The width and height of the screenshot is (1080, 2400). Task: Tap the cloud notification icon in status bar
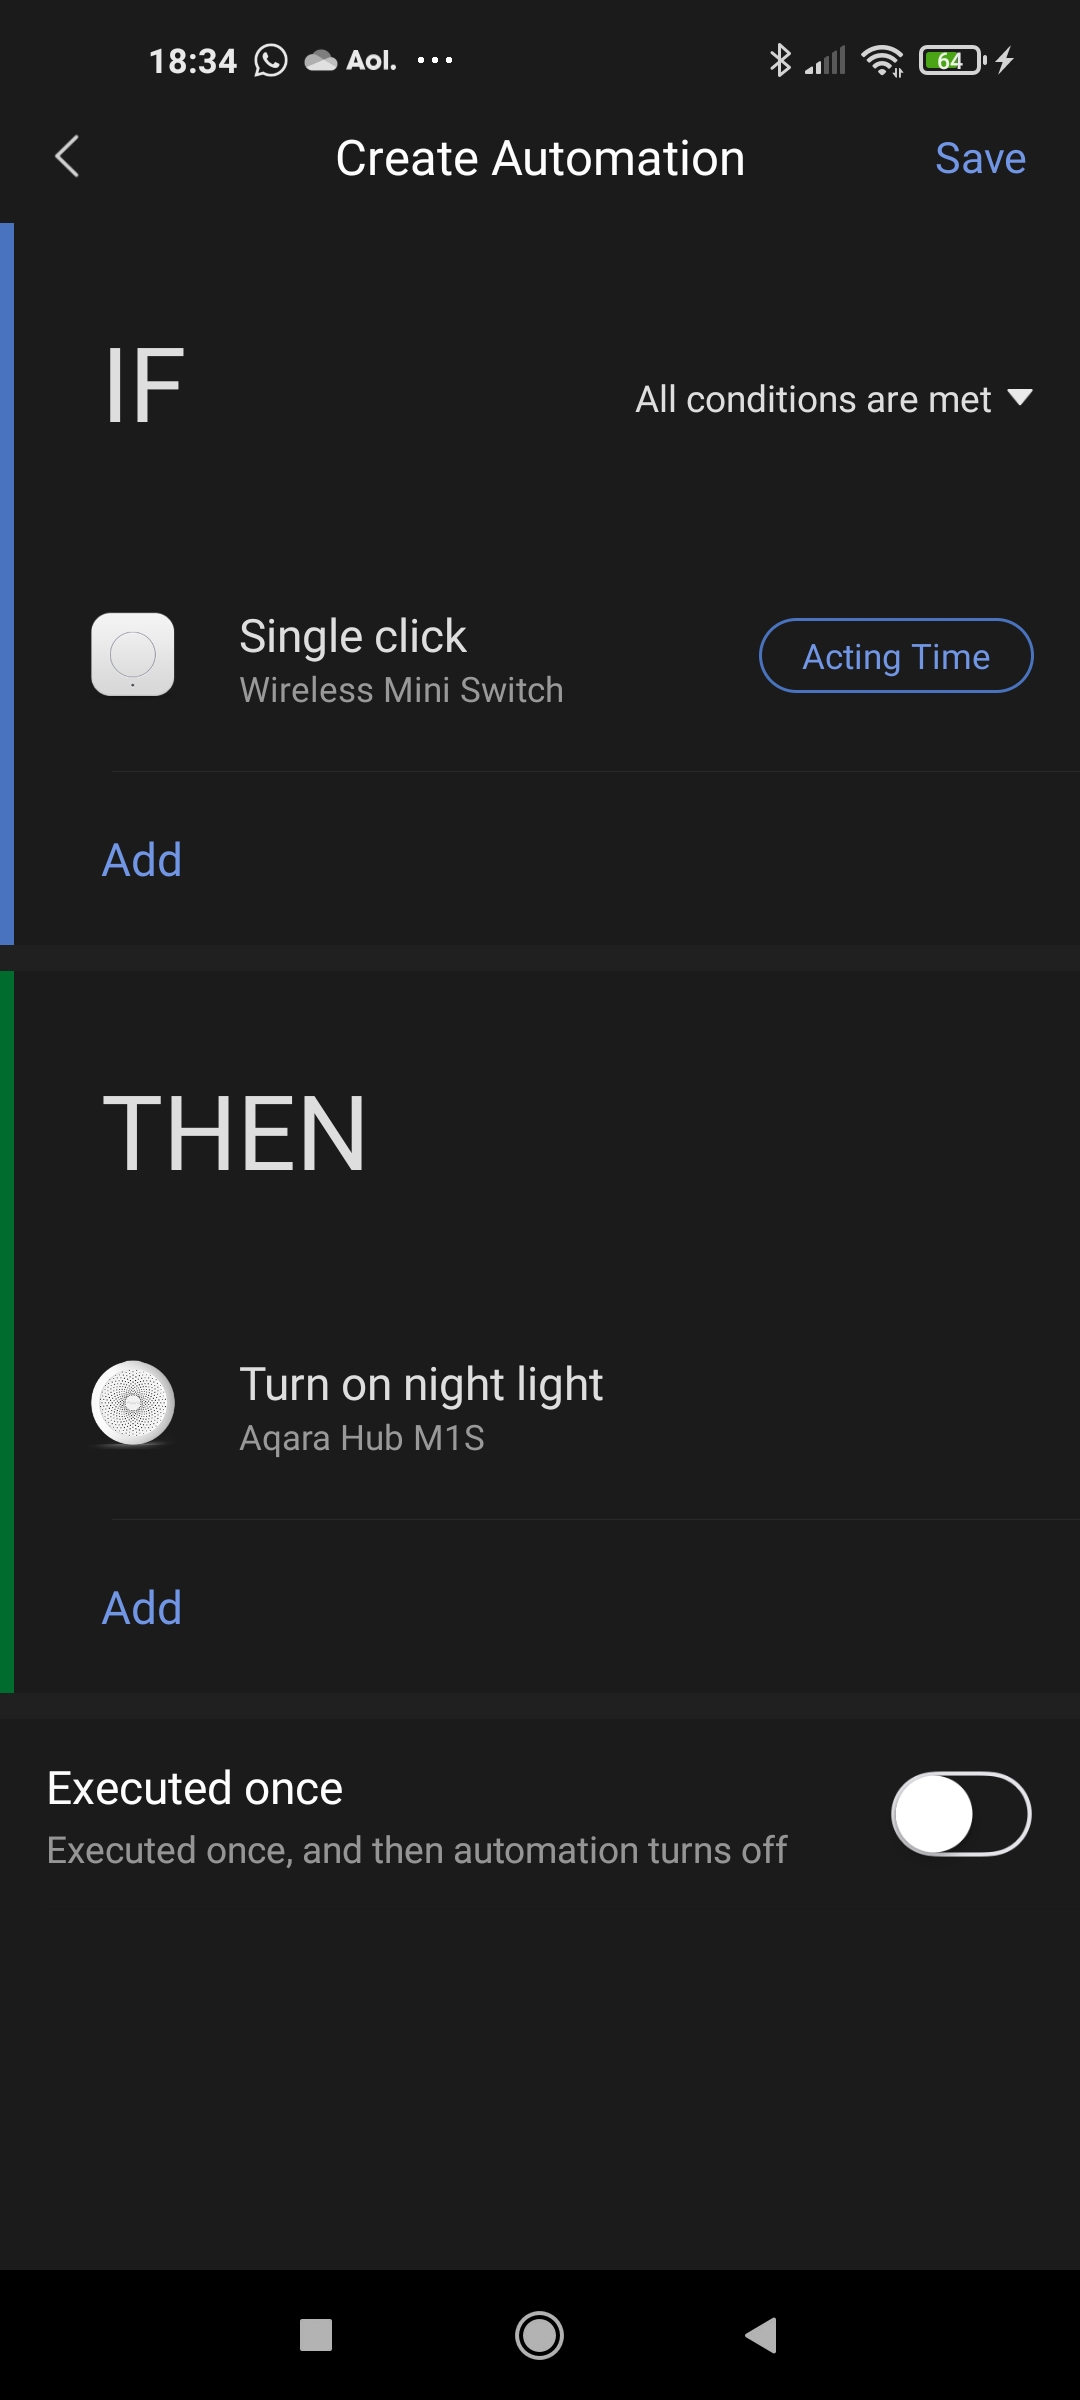pyautogui.click(x=320, y=61)
